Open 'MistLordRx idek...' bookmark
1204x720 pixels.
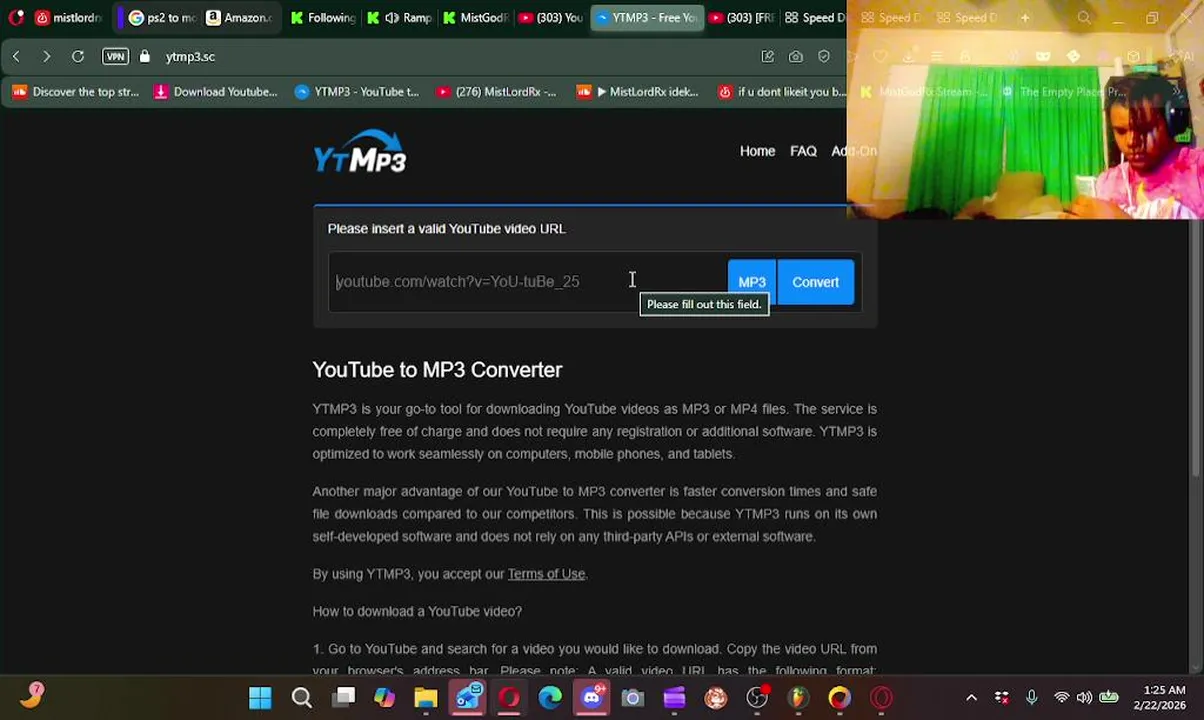click(638, 92)
